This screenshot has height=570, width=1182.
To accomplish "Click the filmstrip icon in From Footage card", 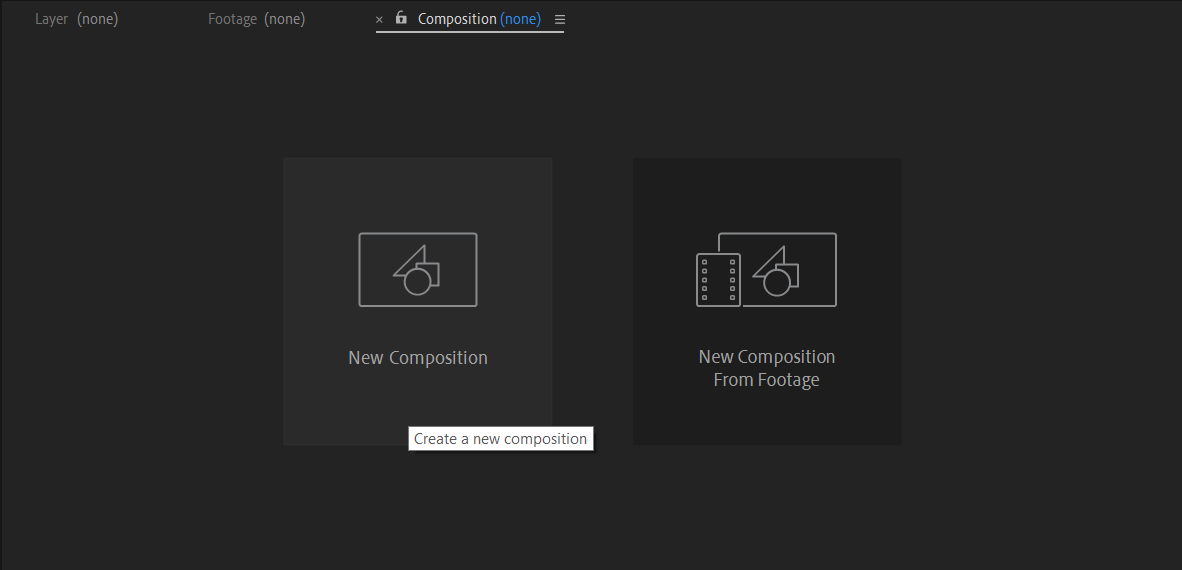I will click(718, 280).
